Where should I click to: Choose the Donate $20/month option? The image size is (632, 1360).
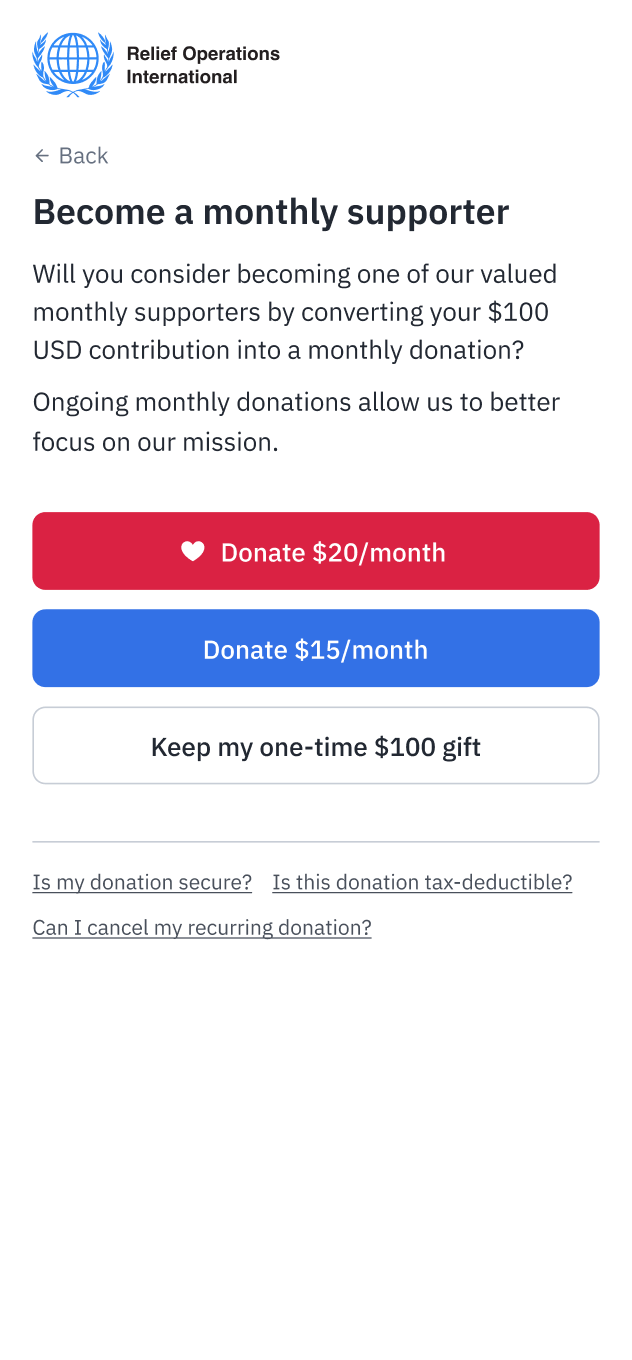[x=316, y=551]
